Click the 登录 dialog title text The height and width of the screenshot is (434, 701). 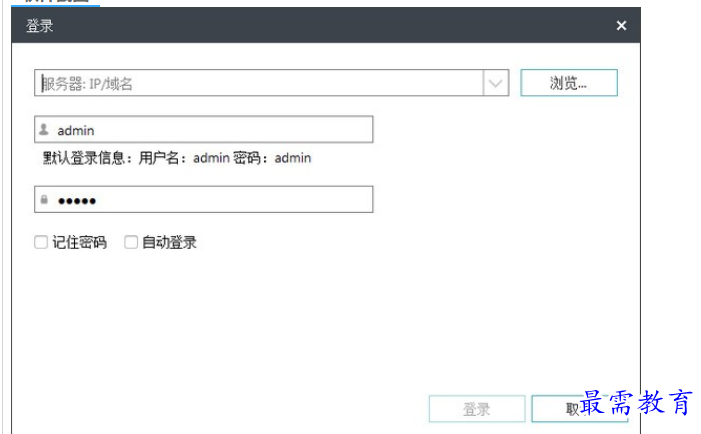(x=39, y=25)
